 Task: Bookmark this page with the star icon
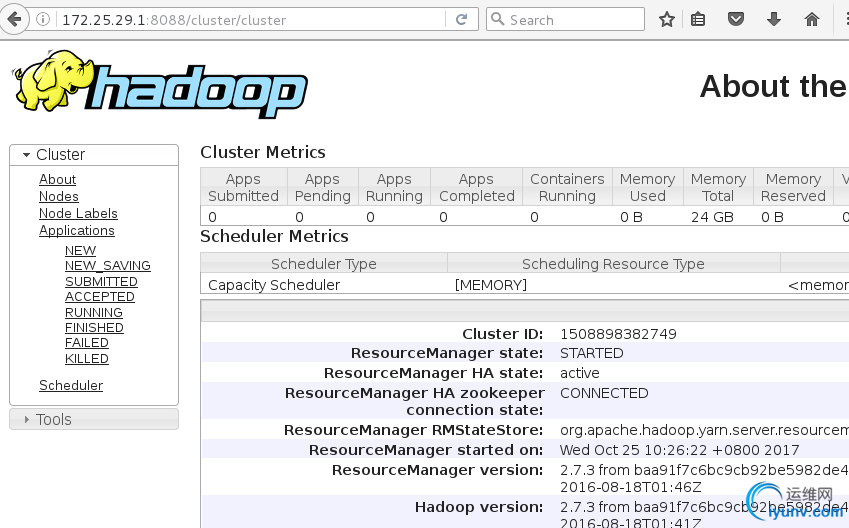(667, 20)
